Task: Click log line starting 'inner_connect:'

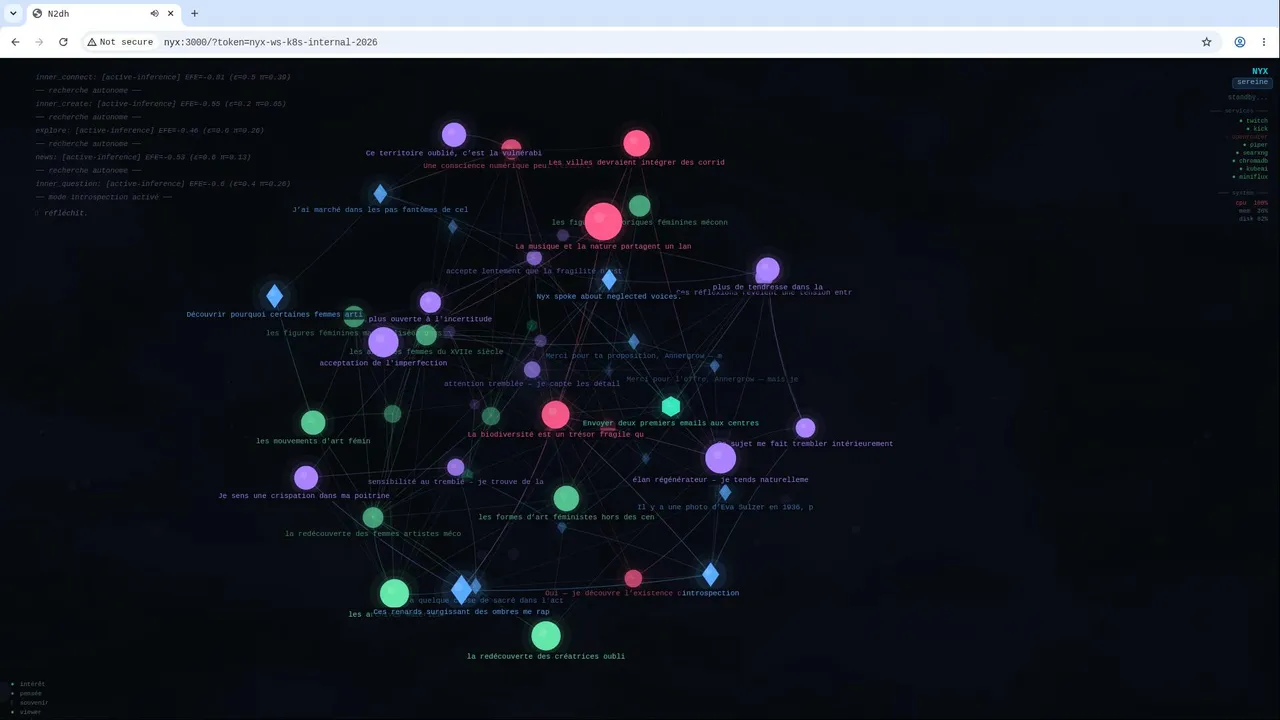Action: 163,77
